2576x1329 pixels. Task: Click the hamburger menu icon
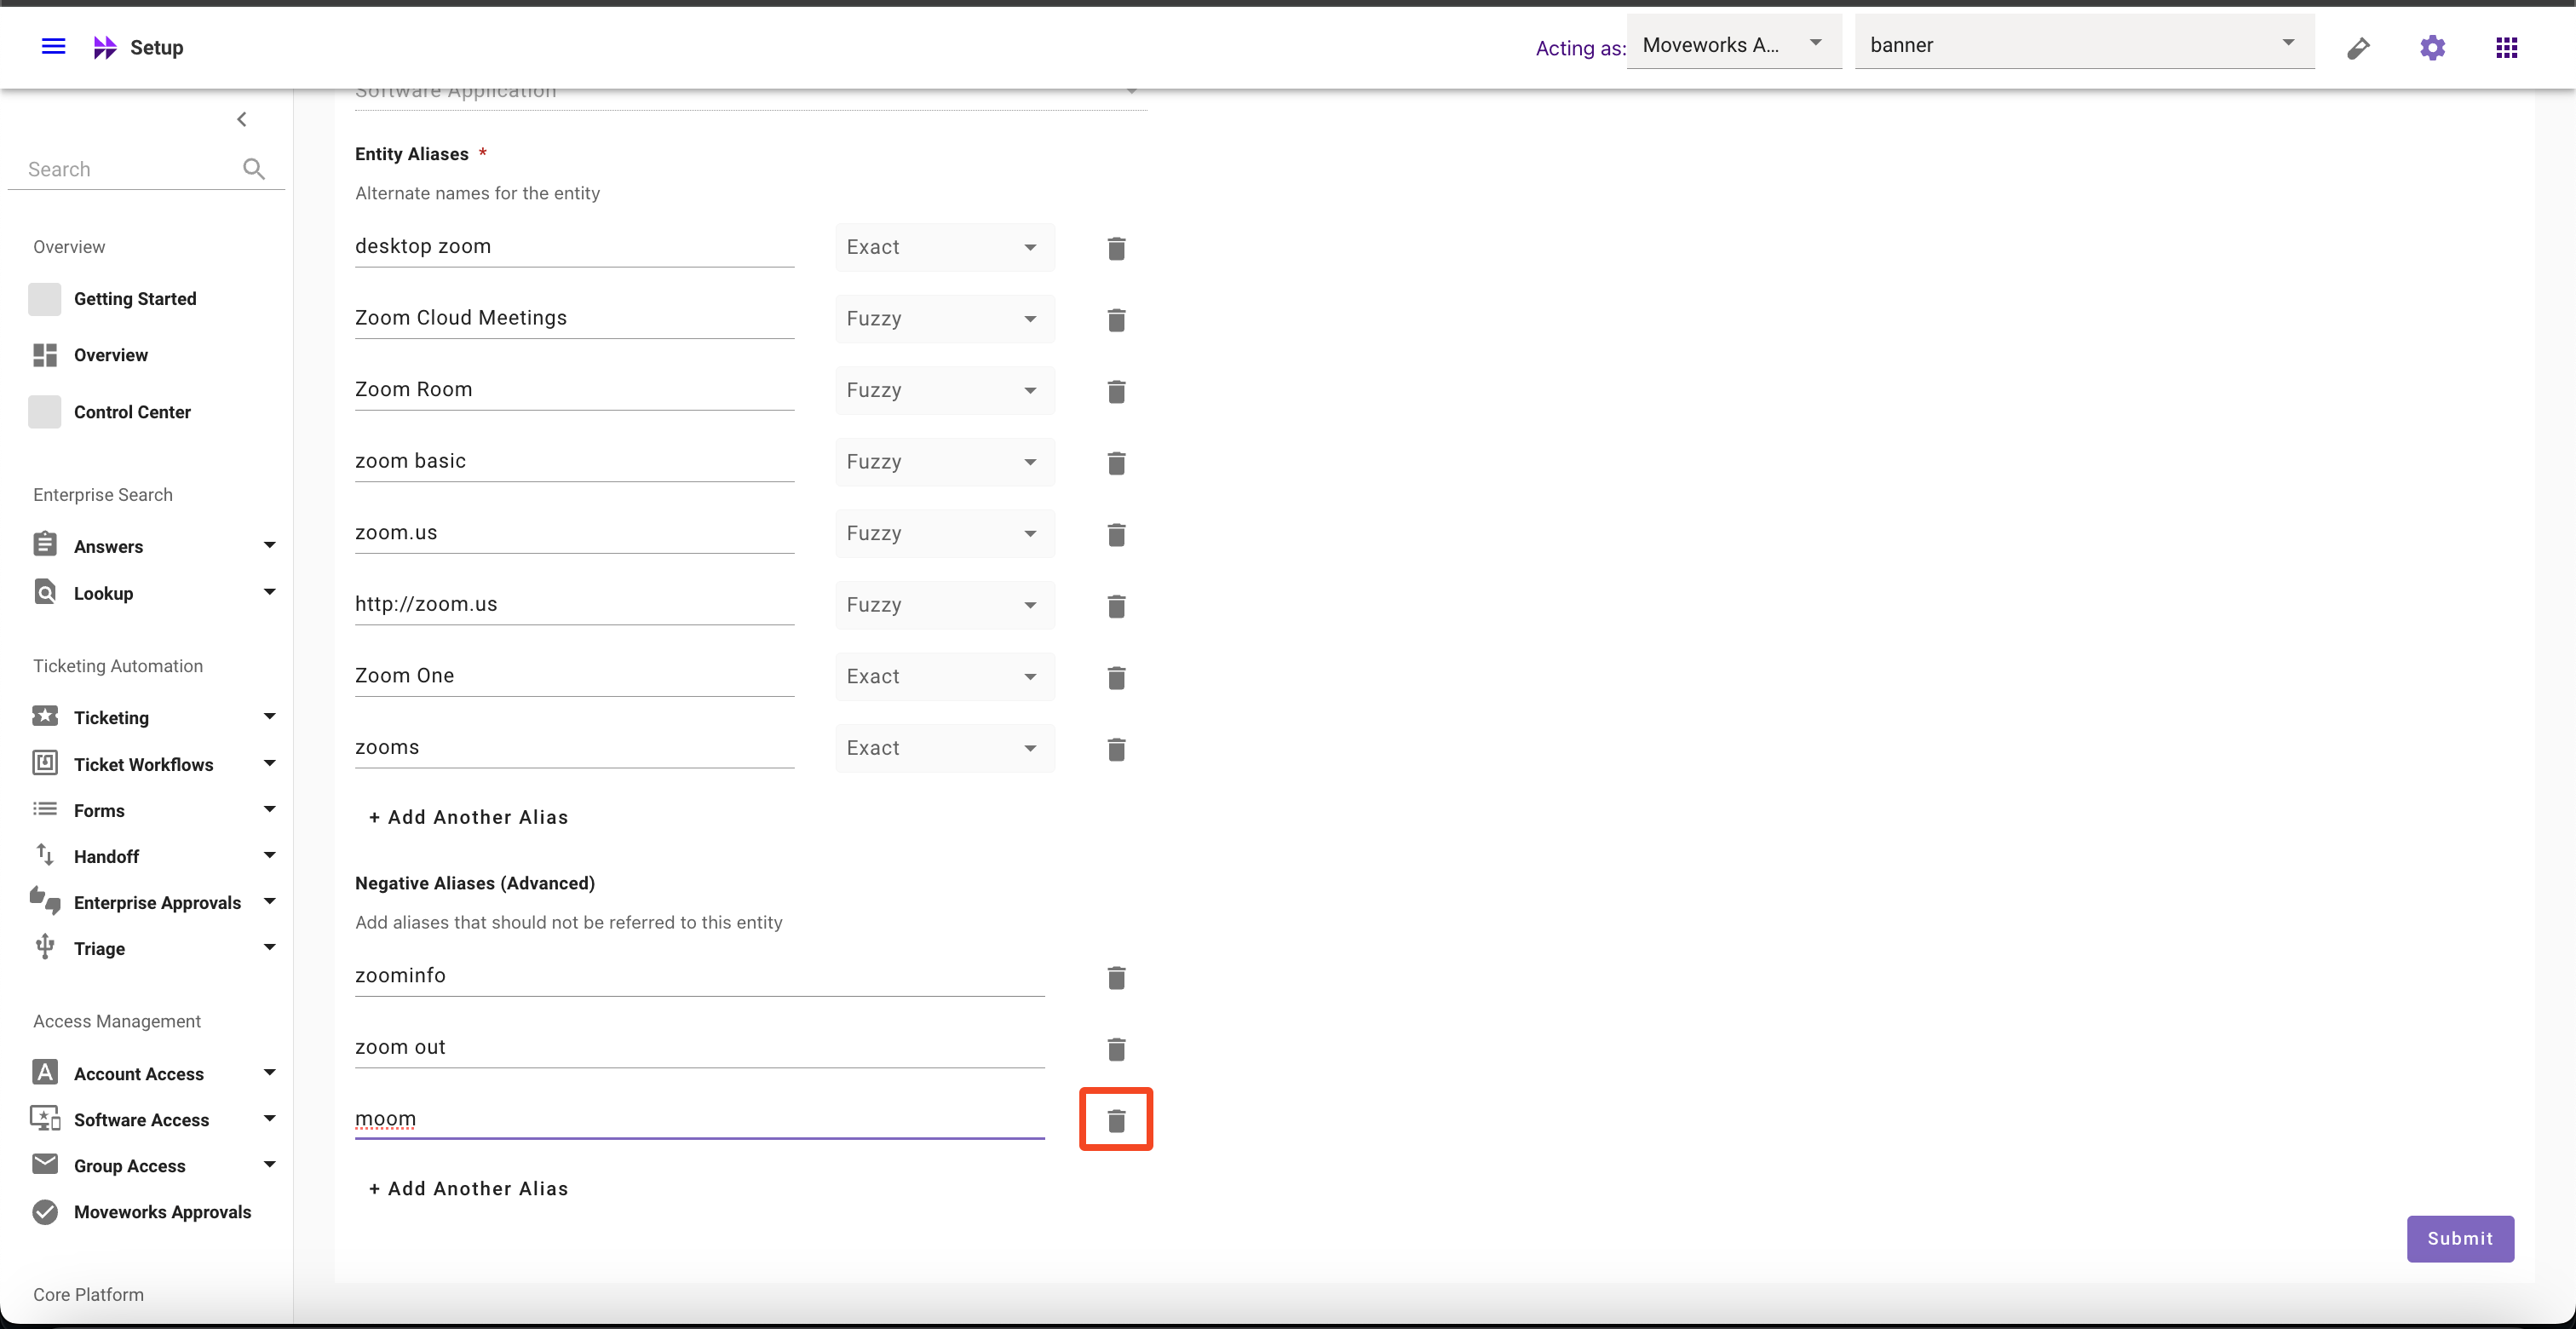point(53,46)
